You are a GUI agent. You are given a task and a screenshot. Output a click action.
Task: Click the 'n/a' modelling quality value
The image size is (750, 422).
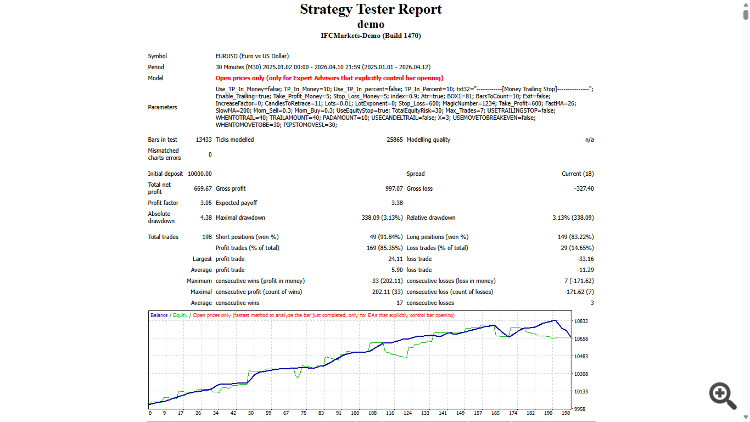coord(590,140)
